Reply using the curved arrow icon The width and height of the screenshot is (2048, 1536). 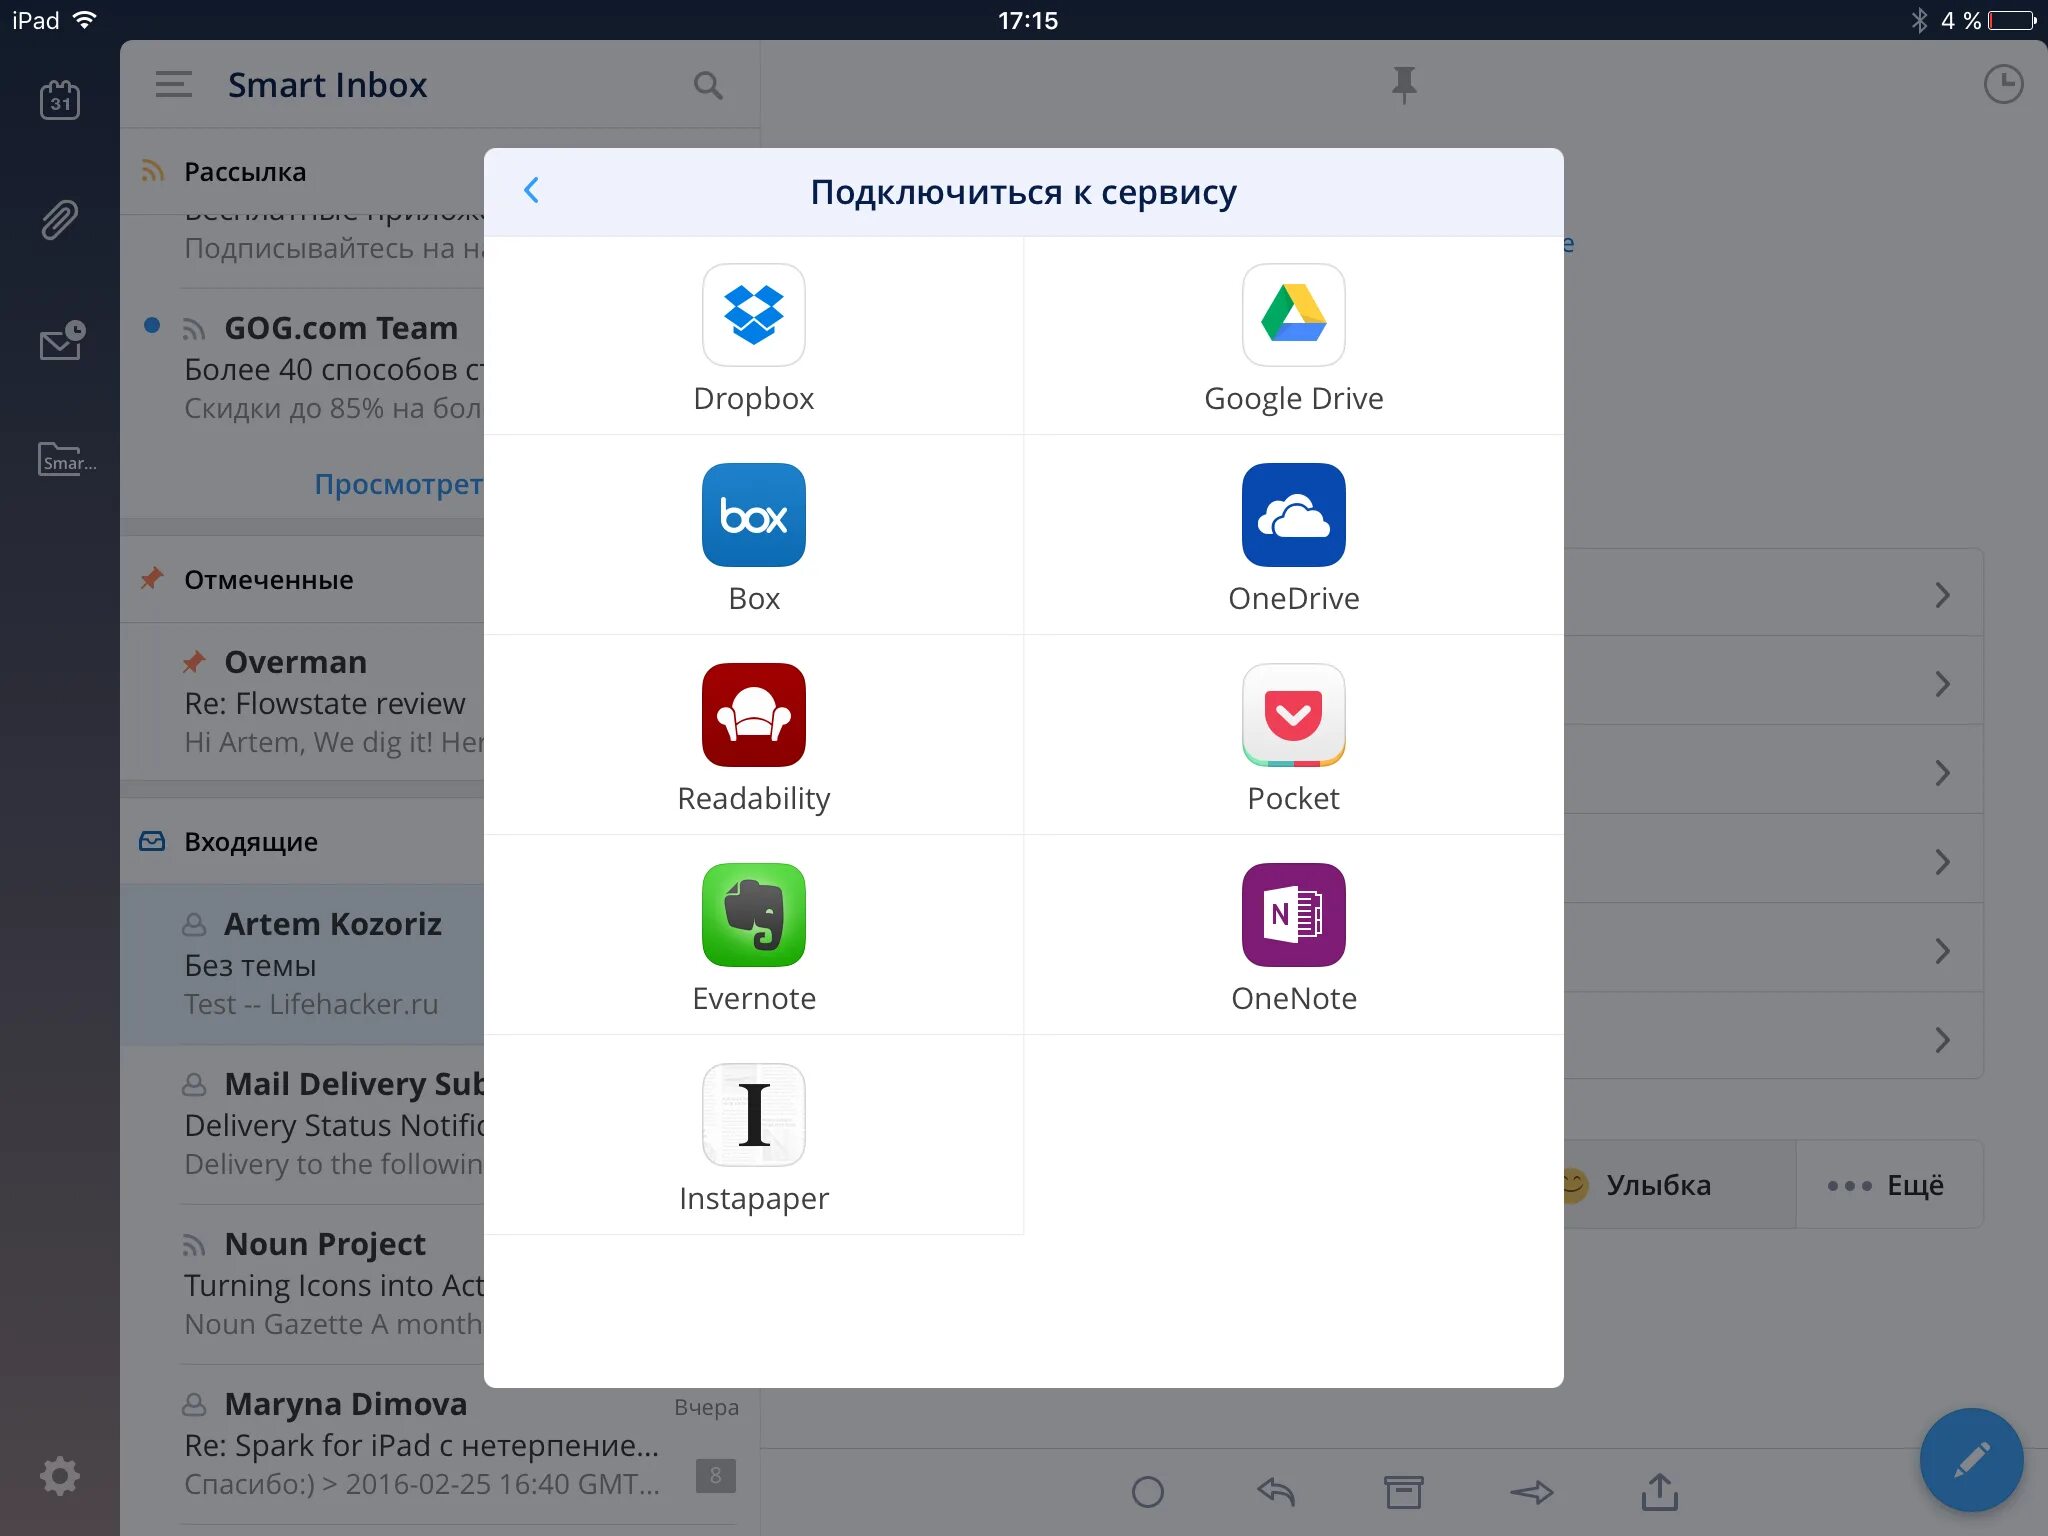(1276, 1492)
